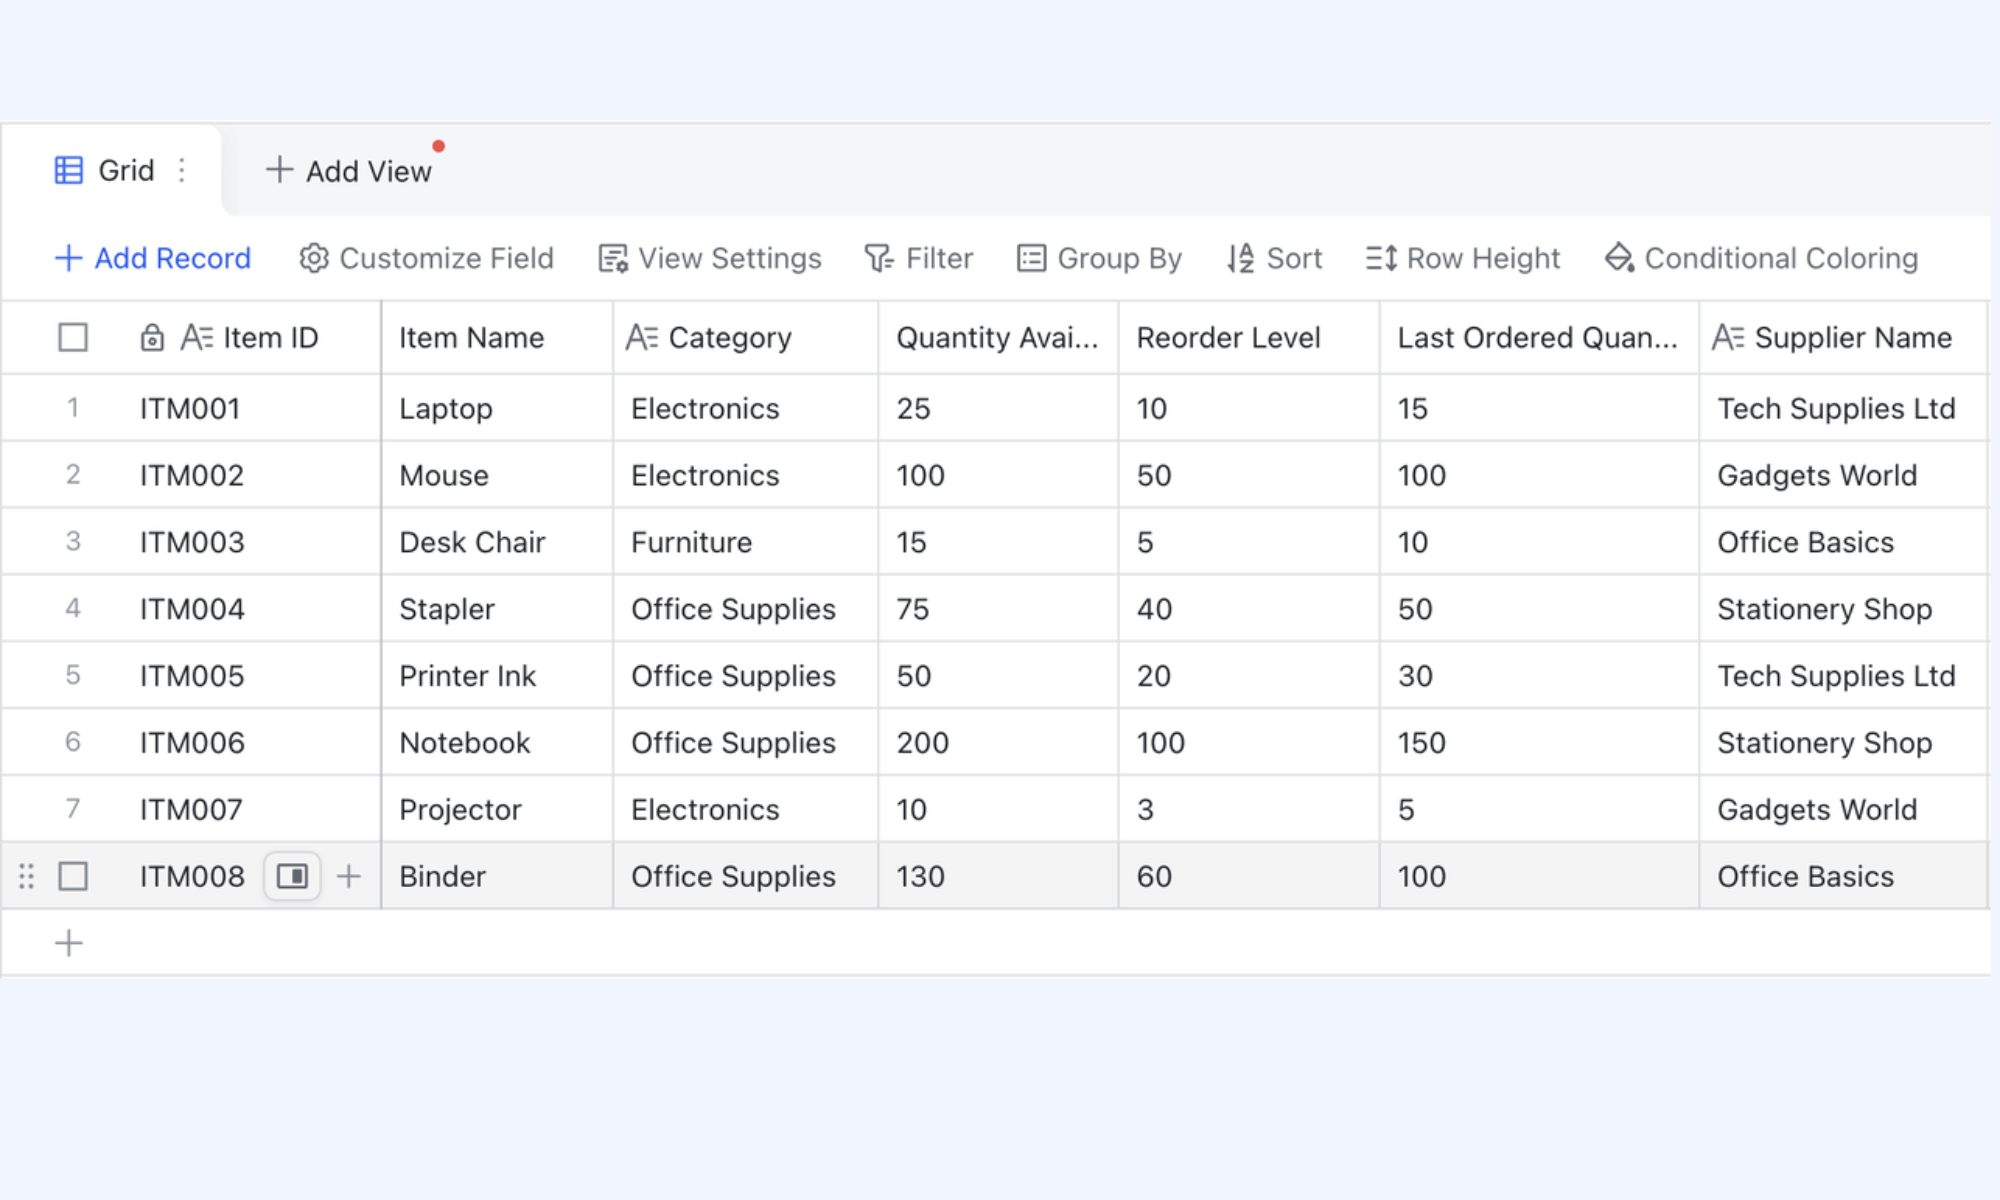Viewport: 2000px width, 1200px height.
Task: Select the Laptop item name cell
Action: click(497, 408)
